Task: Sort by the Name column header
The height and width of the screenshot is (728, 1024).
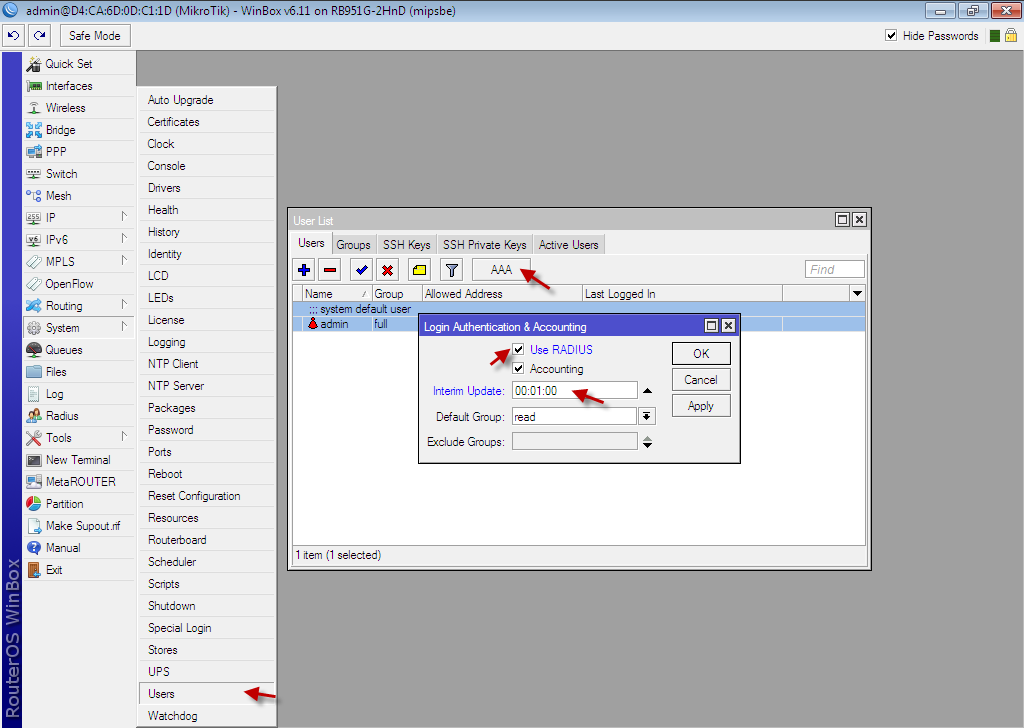Action: coord(336,294)
